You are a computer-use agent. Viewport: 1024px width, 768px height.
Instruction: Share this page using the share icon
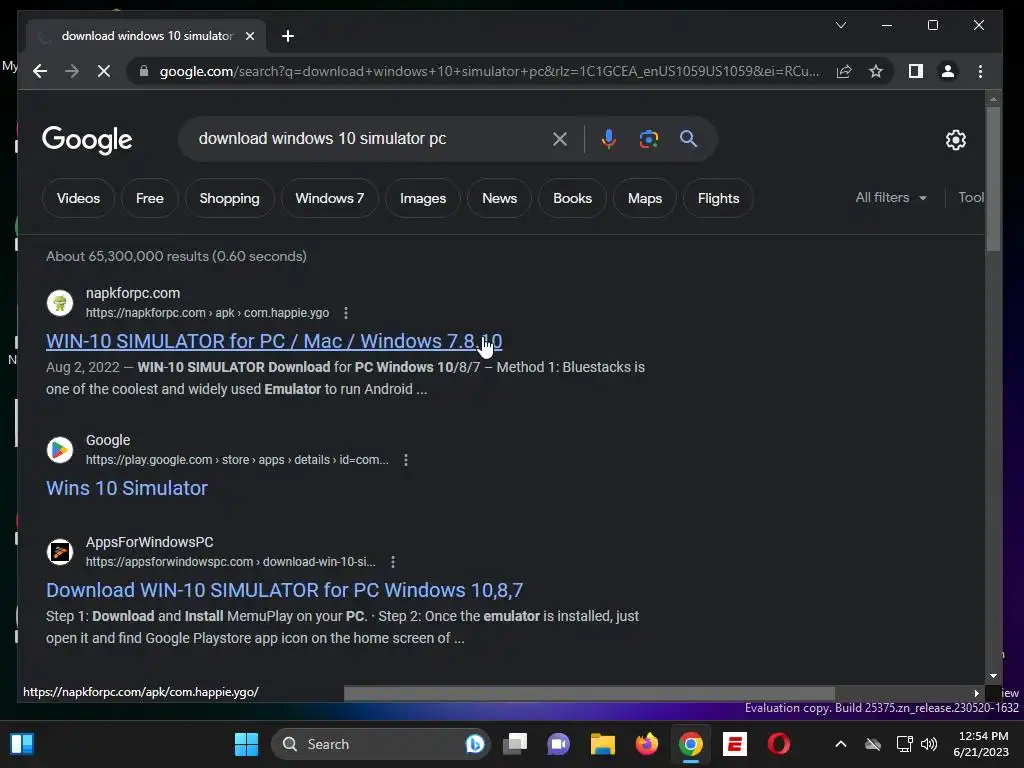pyautogui.click(x=844, y=71)
